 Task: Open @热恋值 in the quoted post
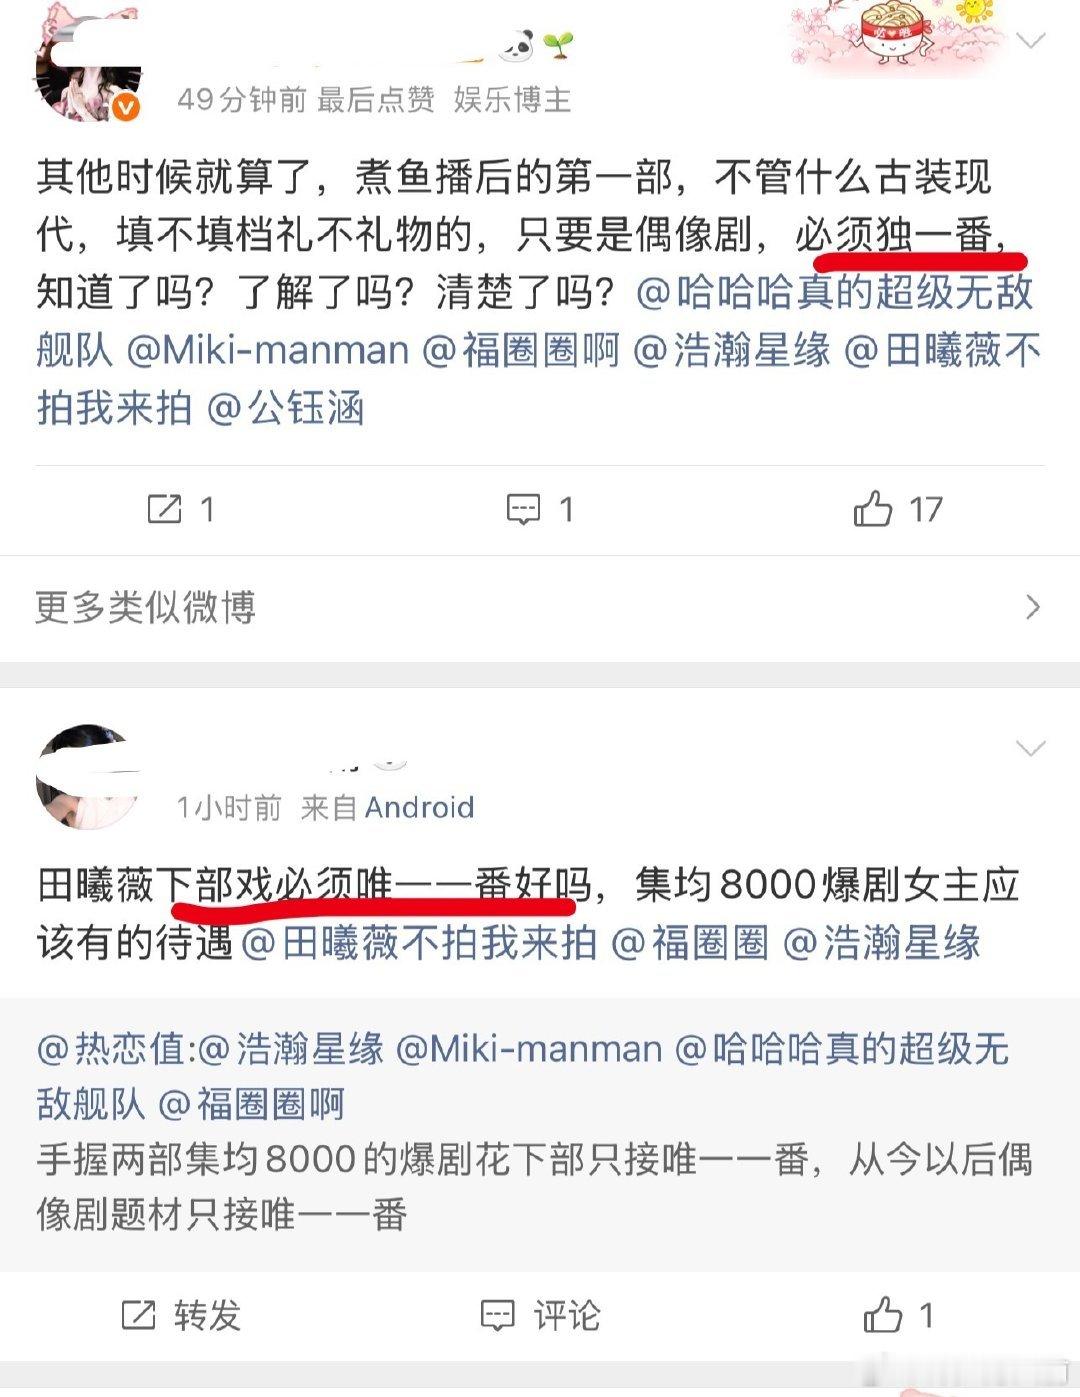[x=111, y=1049]
